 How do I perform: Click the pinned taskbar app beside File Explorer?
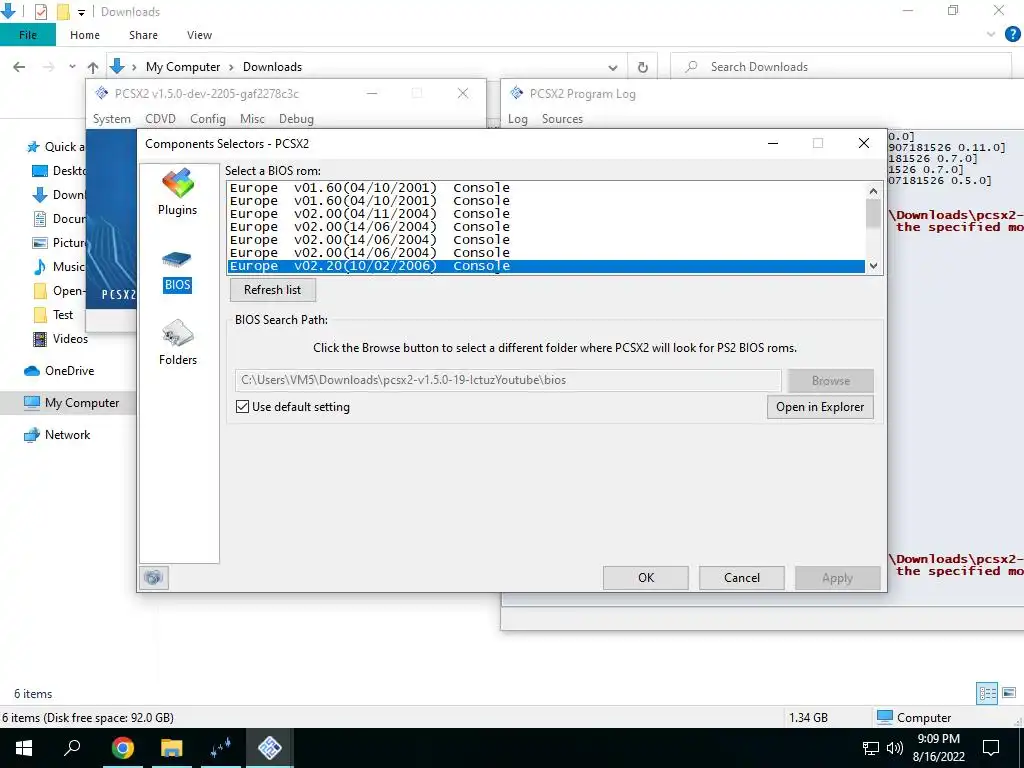click(221, 747)
